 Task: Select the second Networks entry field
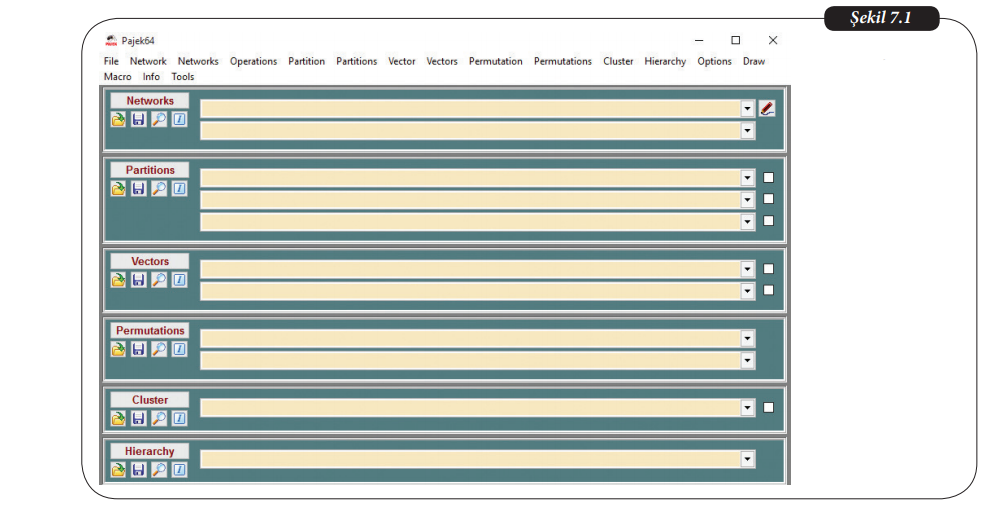point(469,130)
